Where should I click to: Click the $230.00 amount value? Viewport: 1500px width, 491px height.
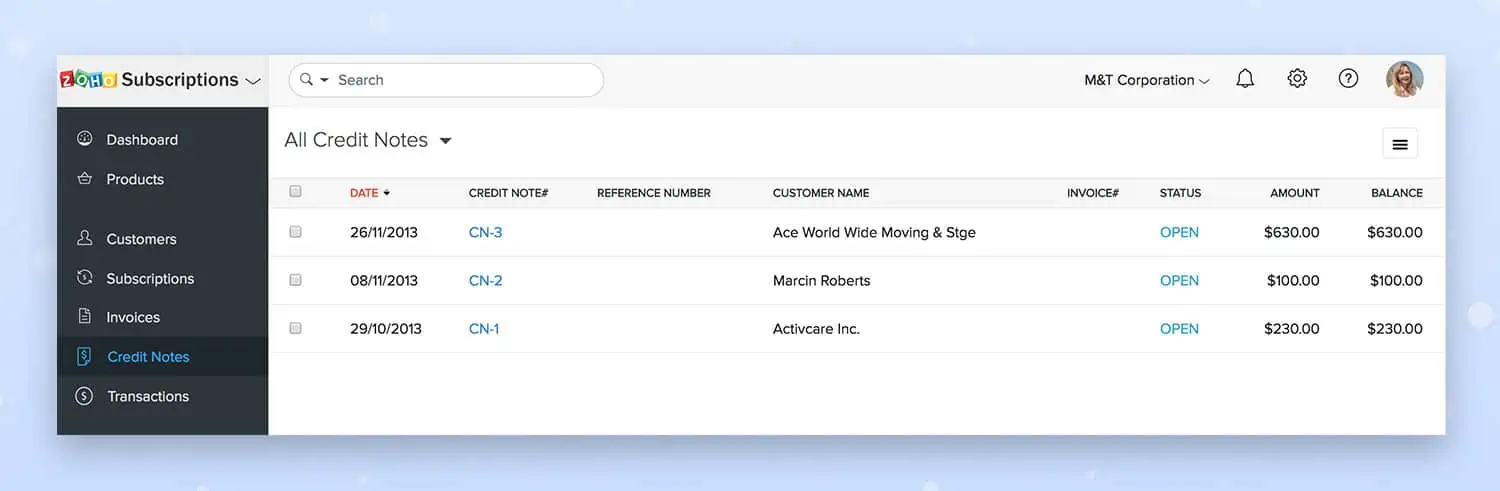[1291, 328]
